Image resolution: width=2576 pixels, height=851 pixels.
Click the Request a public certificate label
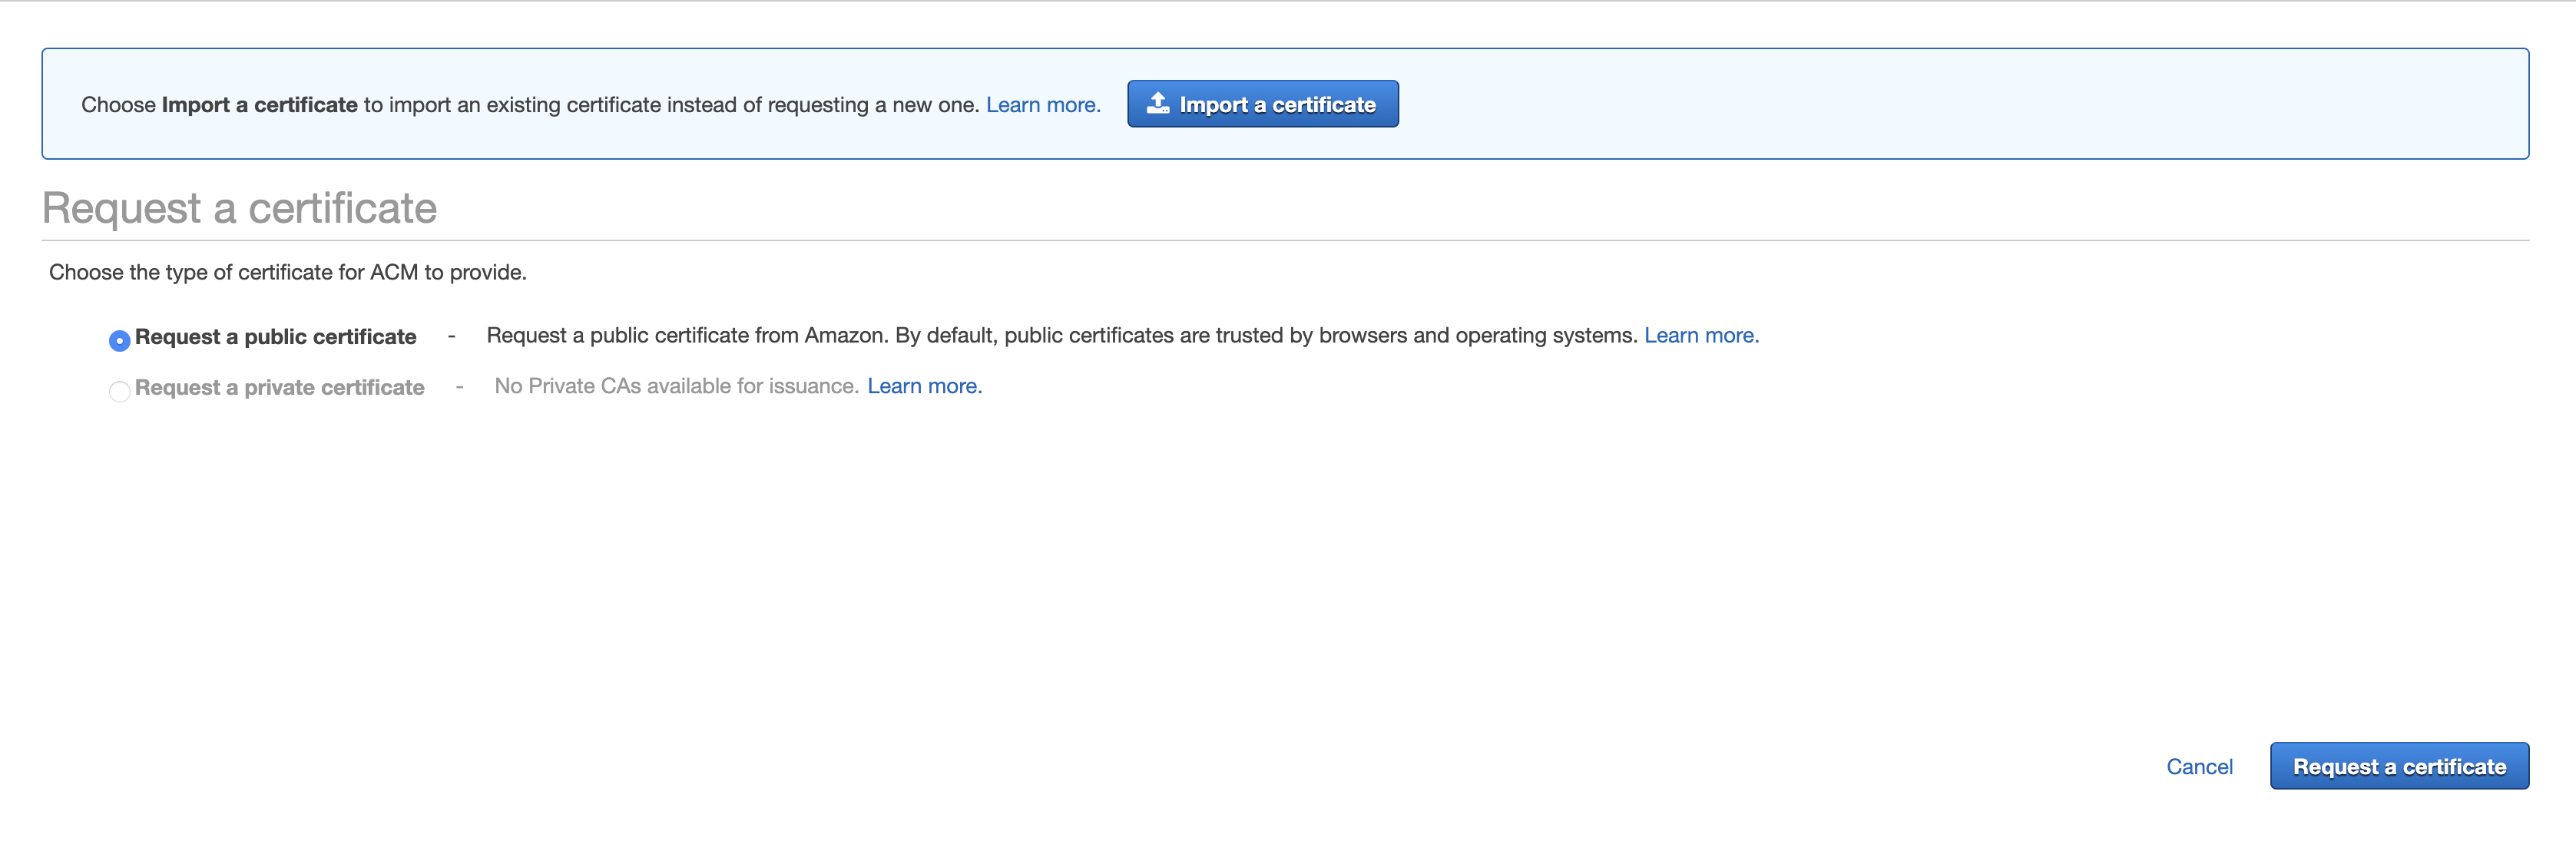(x=275, y=337)
